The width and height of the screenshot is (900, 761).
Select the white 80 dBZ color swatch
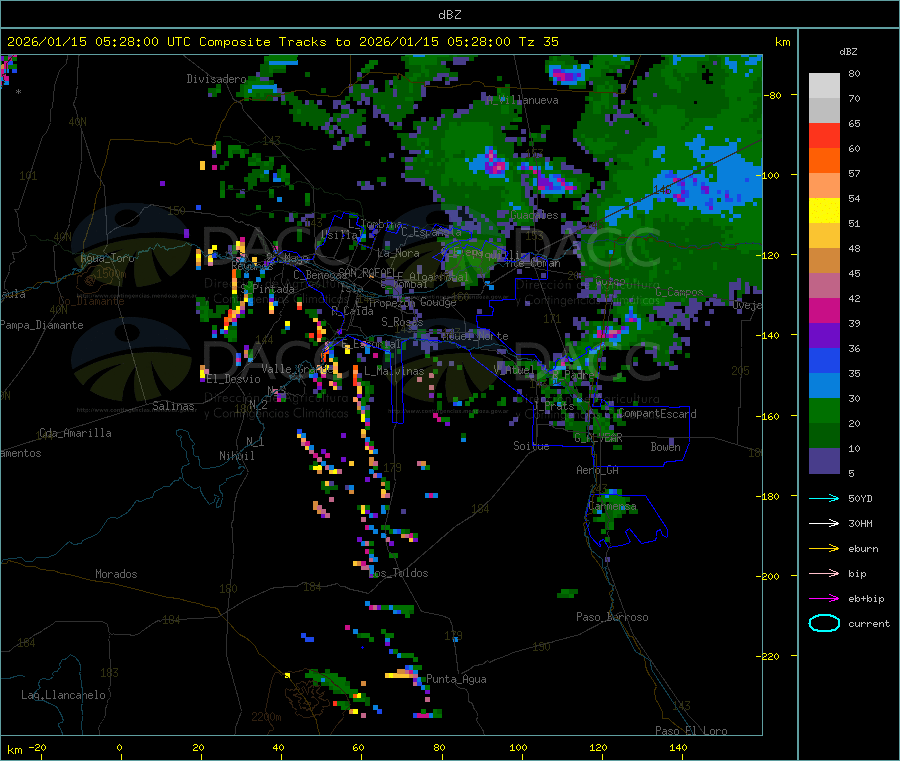point(824,86)
